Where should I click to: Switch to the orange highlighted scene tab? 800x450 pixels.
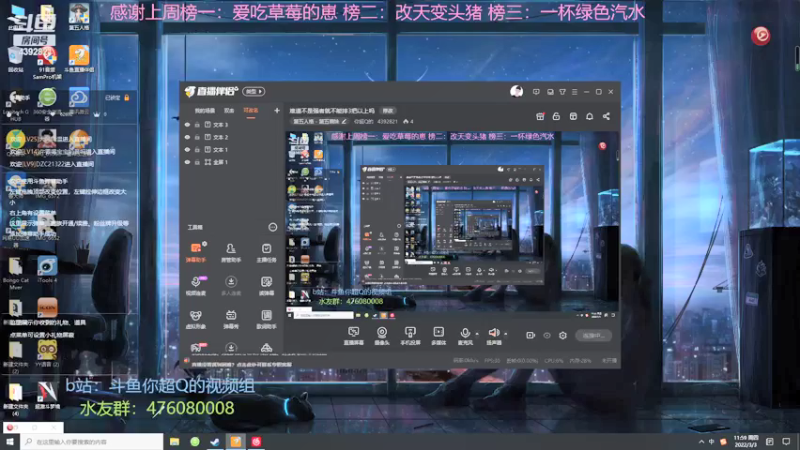click(x=251, y=110)
